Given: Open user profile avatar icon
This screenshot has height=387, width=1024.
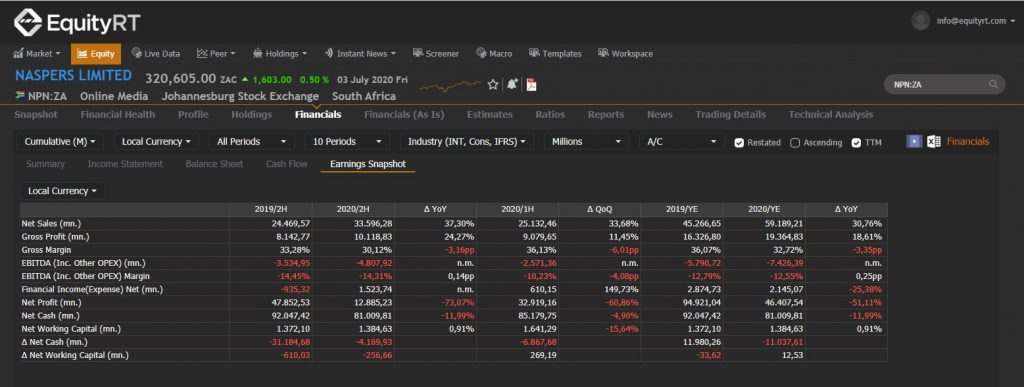Looking at the screenshot, I should pos(920,20).
